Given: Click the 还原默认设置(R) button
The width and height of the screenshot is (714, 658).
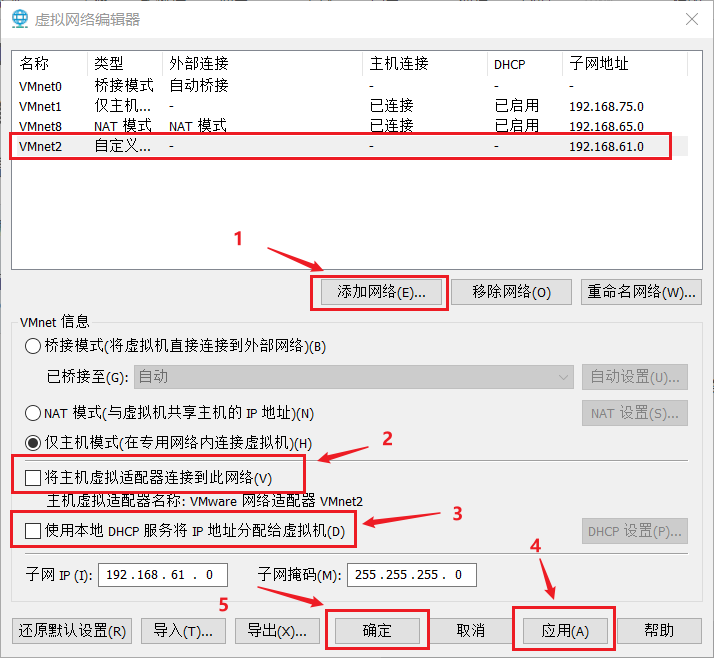Looking at the screenshot, I should point(72,631).
